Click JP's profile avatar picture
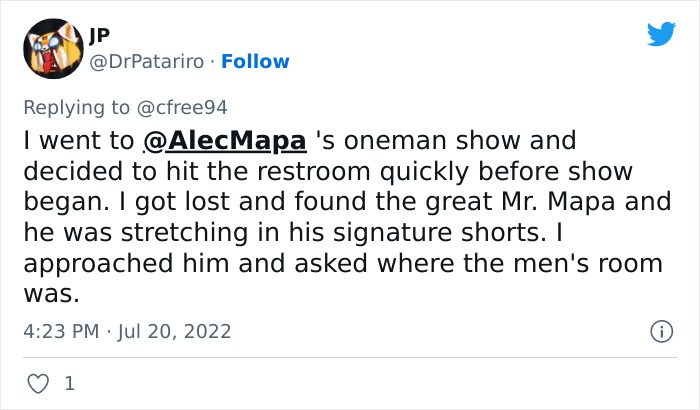Screen dimensions: 700x410 [x=53, y=47]
